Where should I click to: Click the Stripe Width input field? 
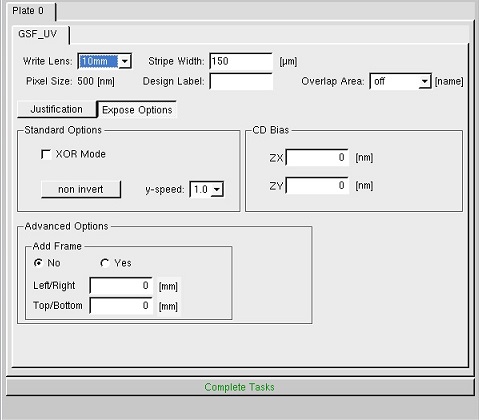[241, 61]
